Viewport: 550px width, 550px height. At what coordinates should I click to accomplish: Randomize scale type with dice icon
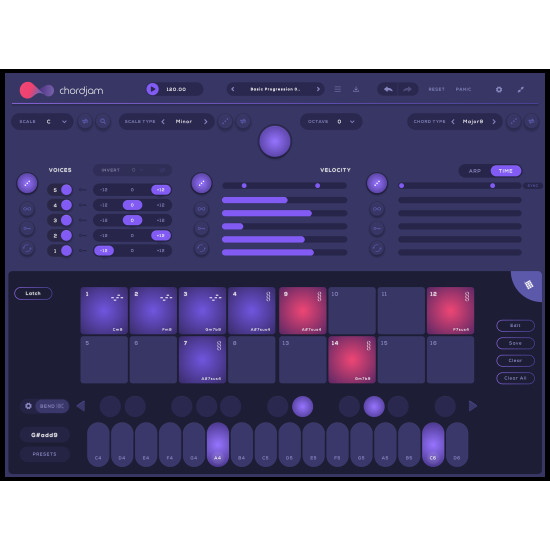point(225,121)
